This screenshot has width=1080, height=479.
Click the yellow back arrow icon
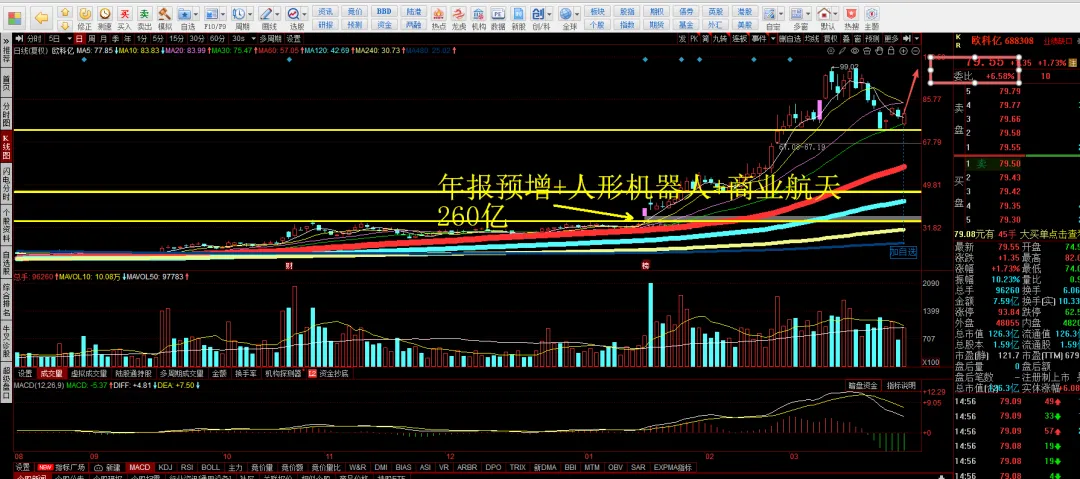pyautogui.click(x=41, y=17)
